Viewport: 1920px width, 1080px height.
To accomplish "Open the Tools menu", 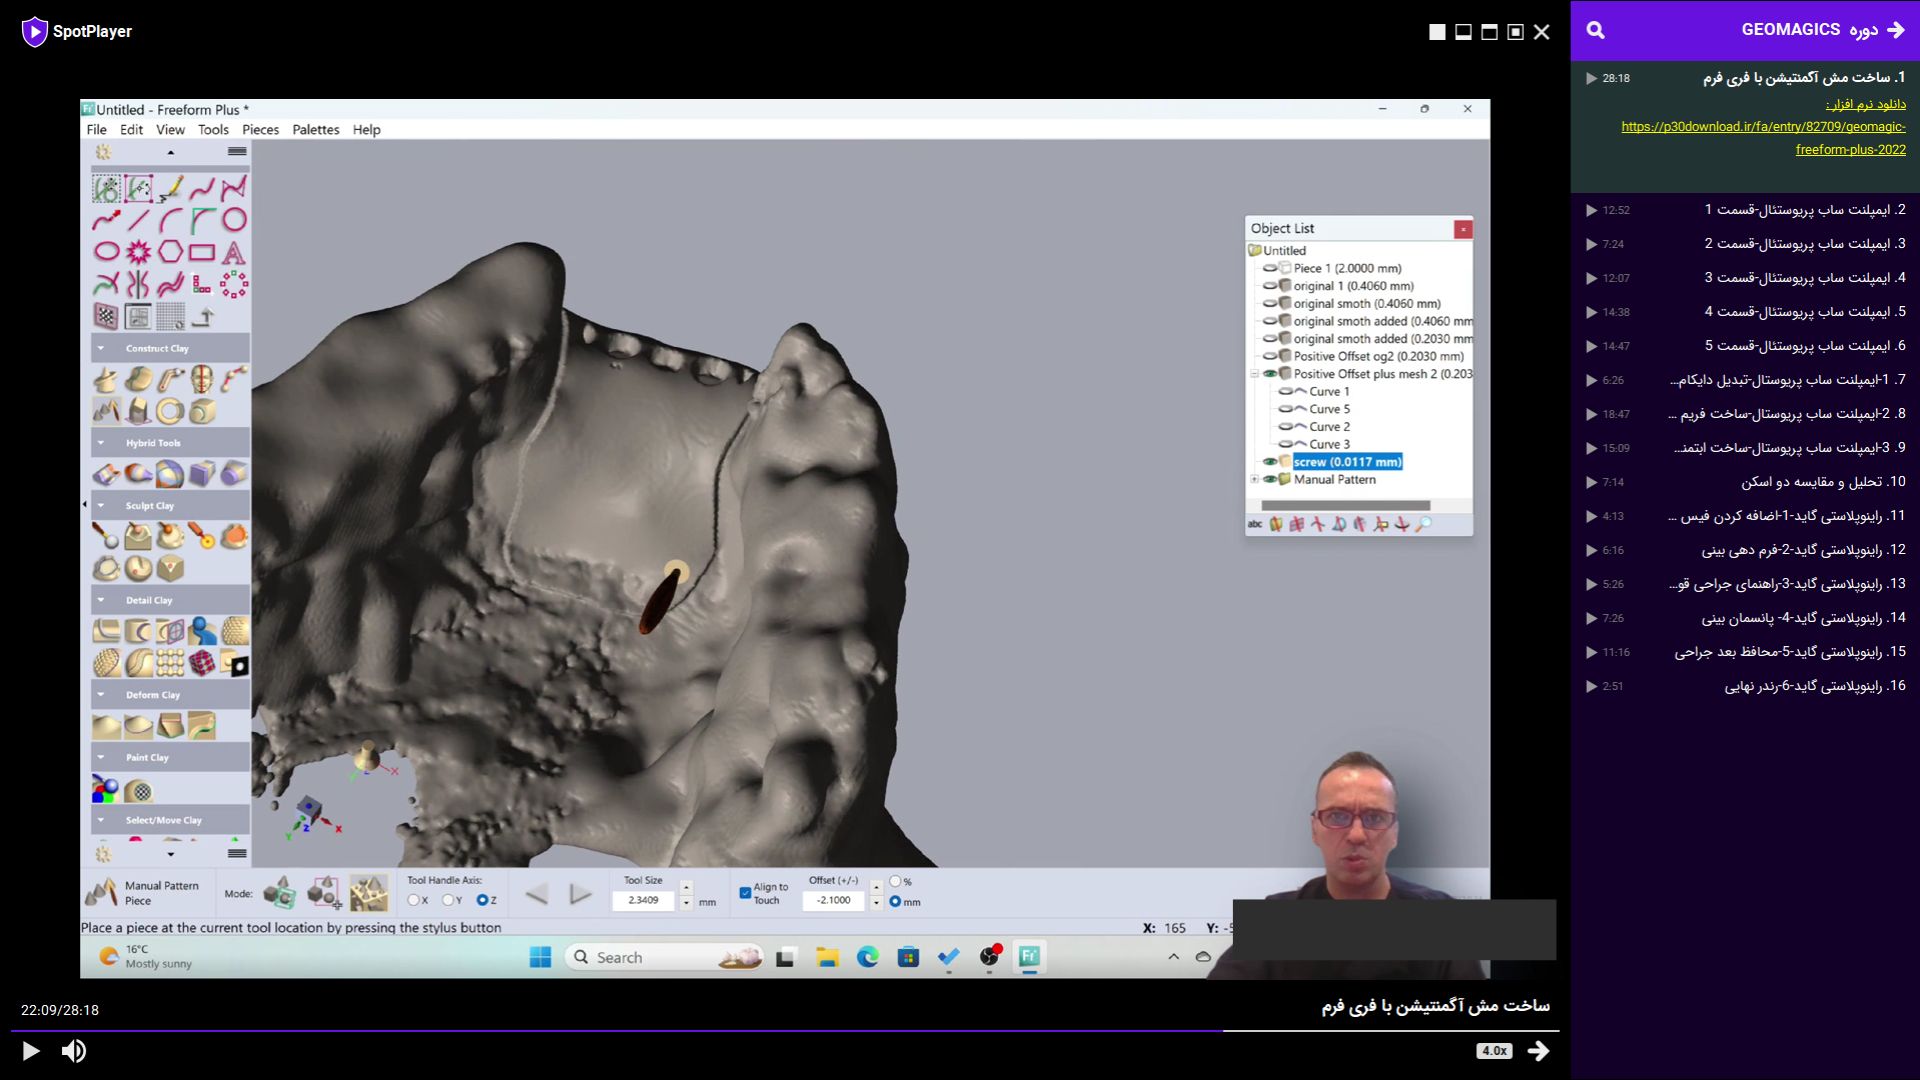I will coord(213,130).
